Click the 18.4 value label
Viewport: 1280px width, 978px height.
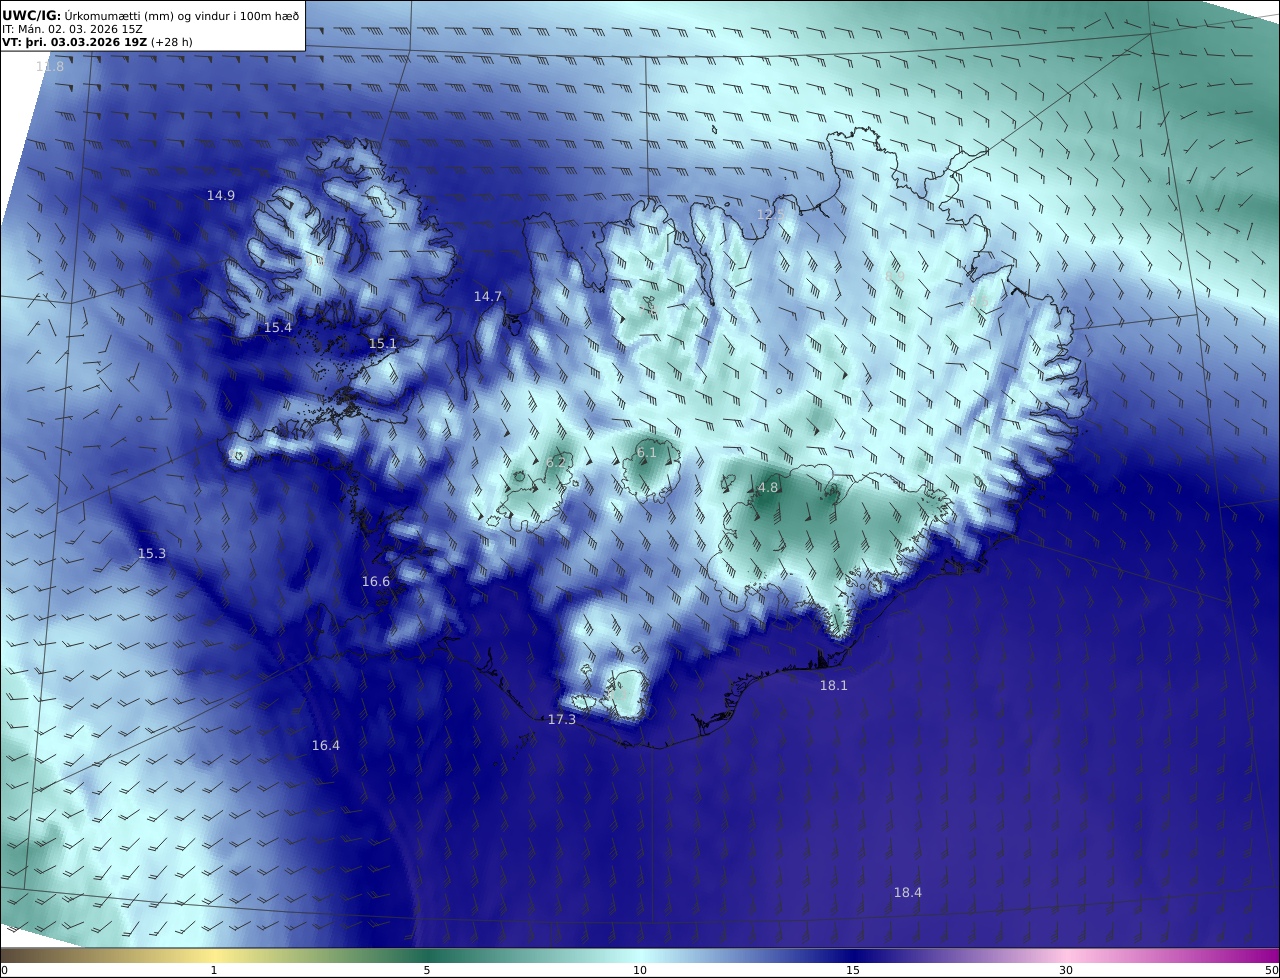point(908,892)
